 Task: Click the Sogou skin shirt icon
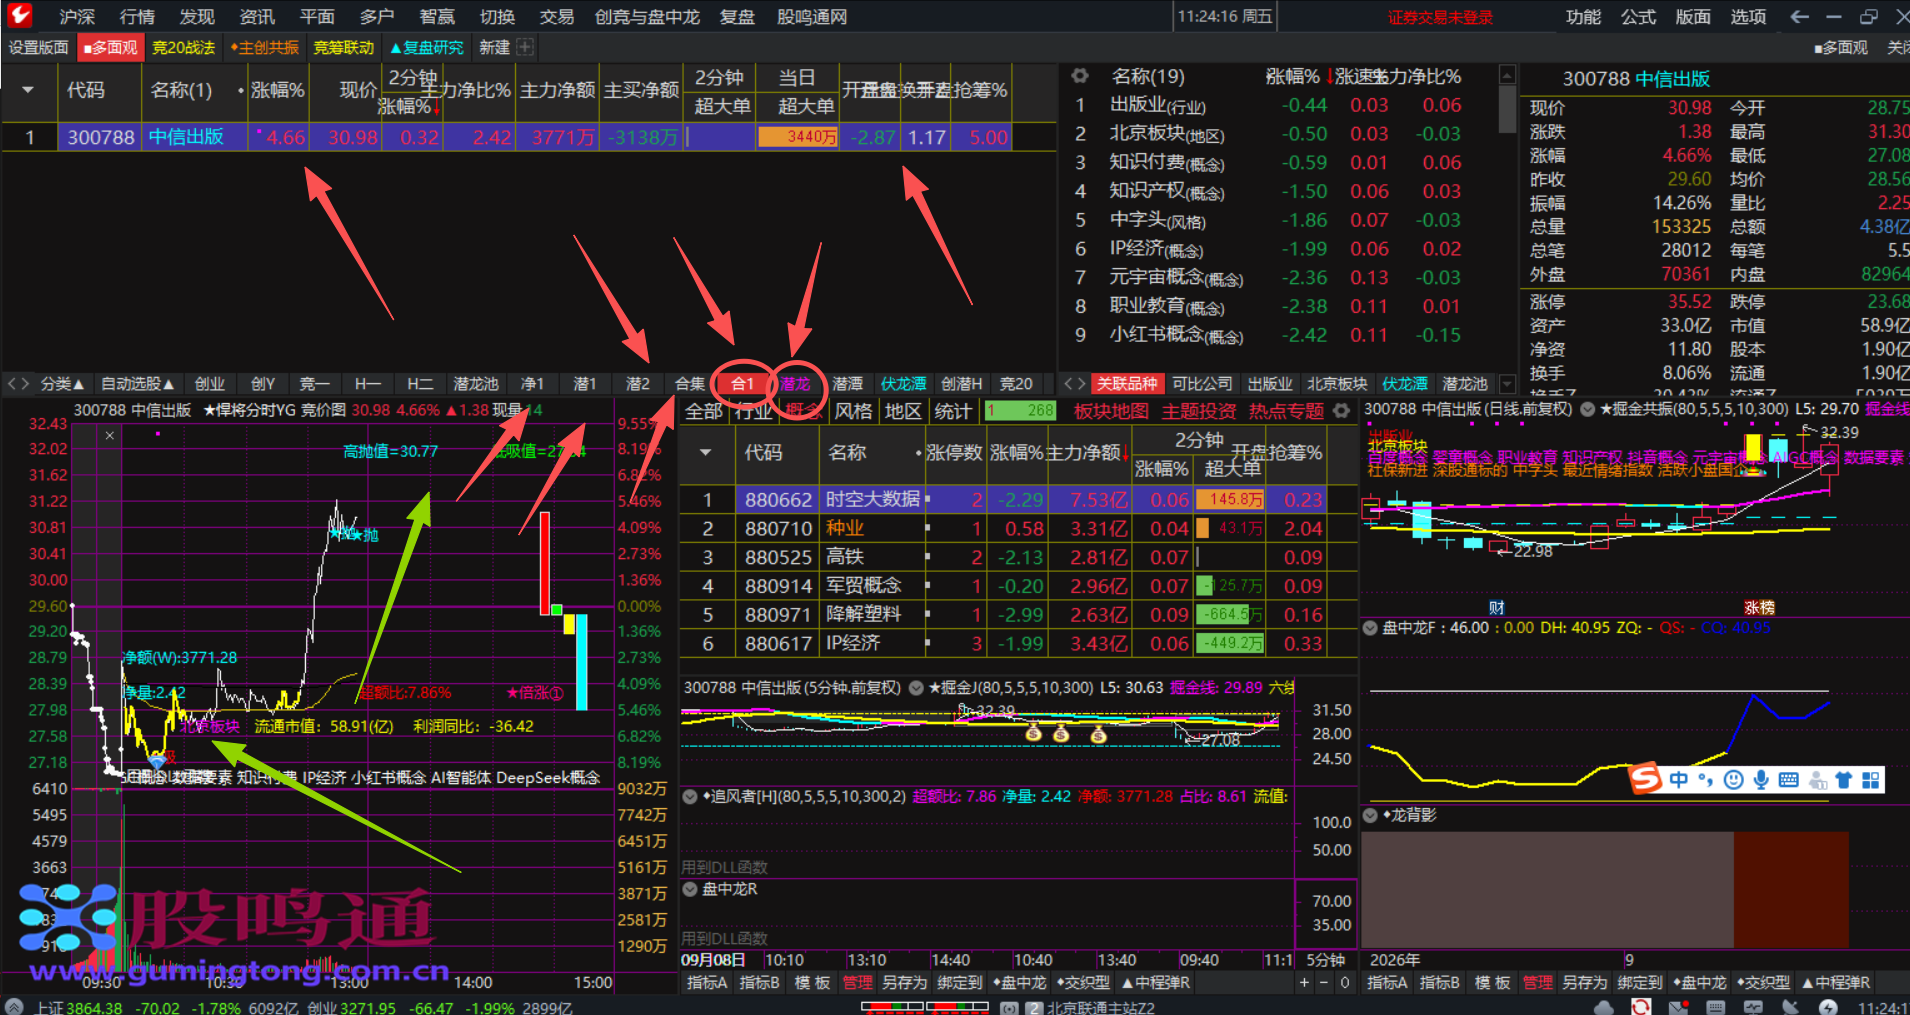(x=1844, y=780)
